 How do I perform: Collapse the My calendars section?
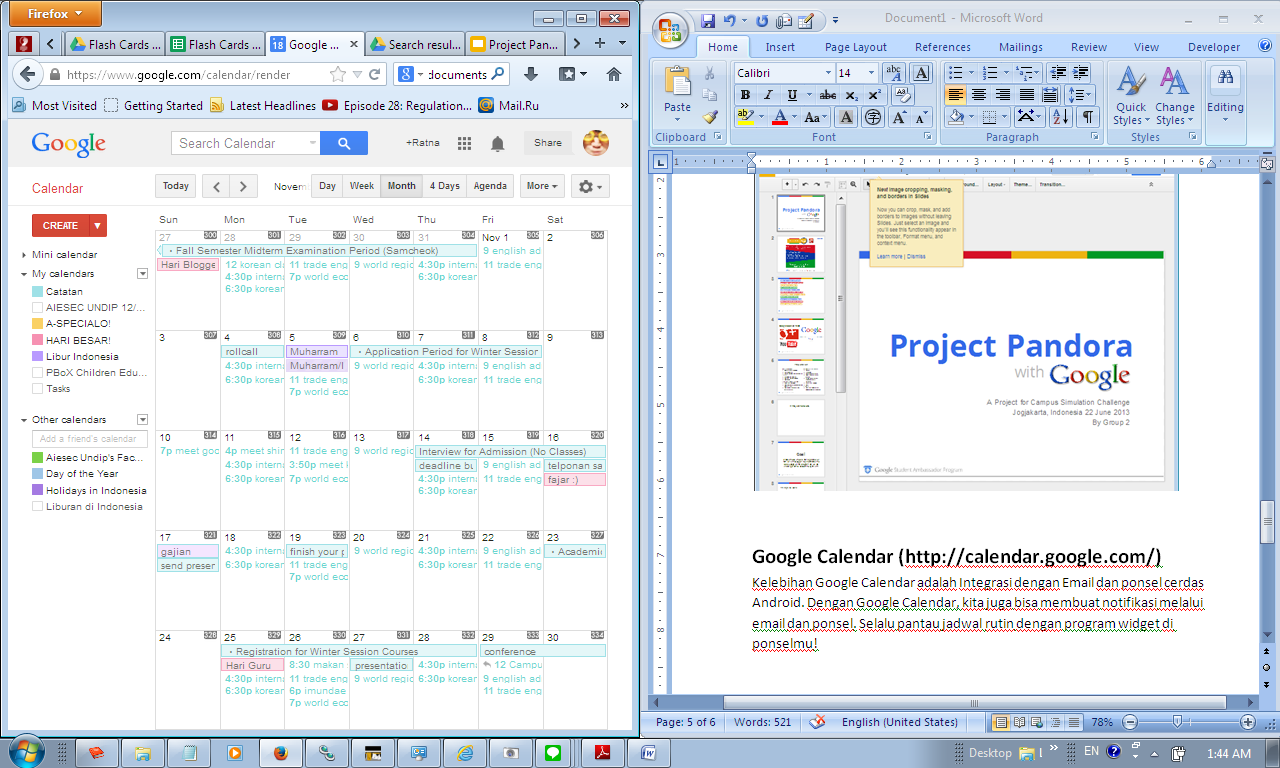[24, 274]
